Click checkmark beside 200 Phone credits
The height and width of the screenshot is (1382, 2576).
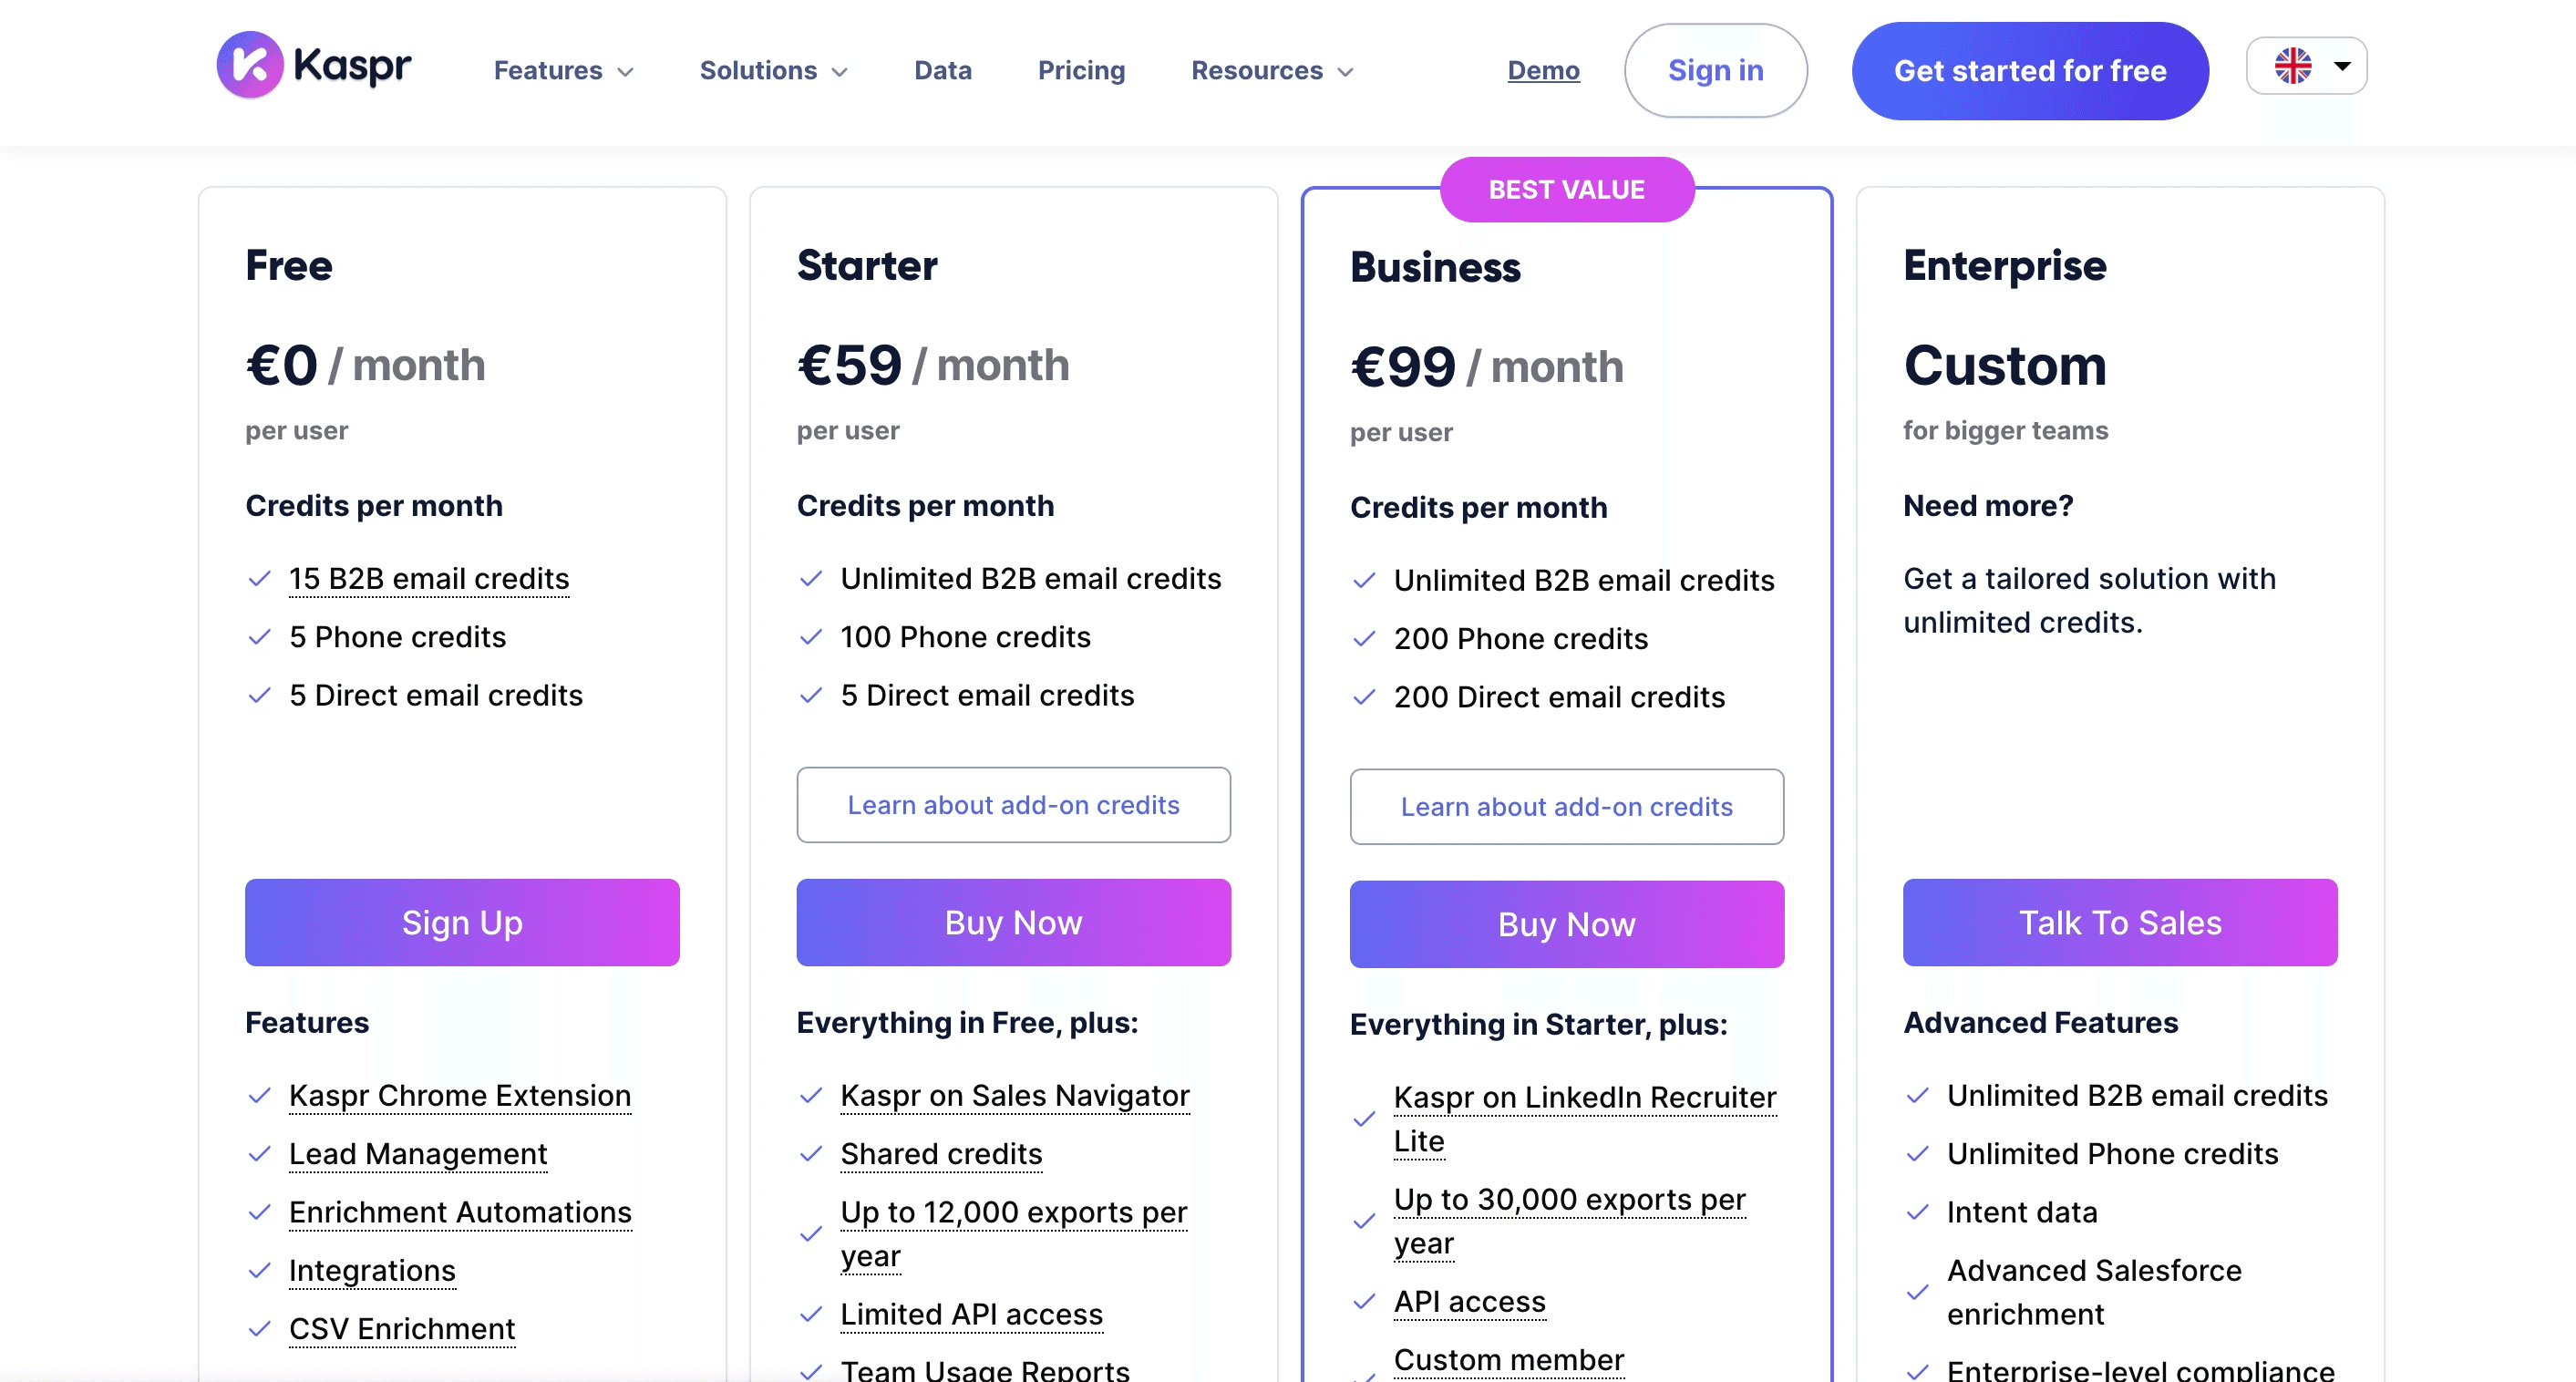pyautogui.click(x=1365, y=639)
